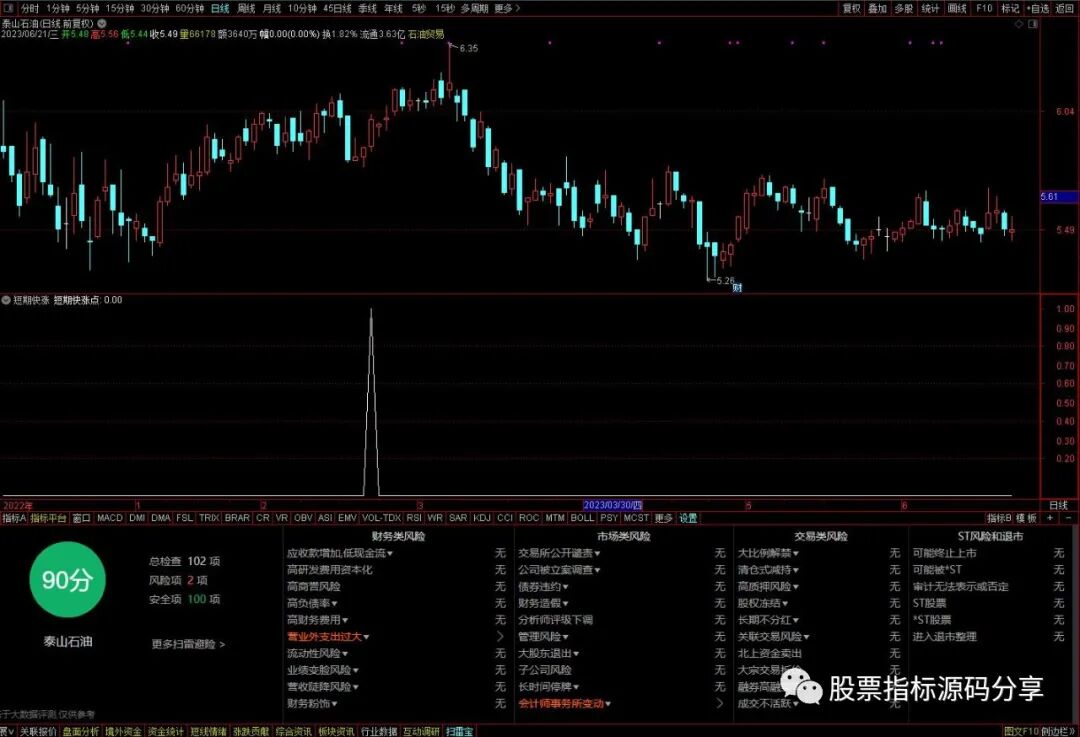Viewport: 1080px width, 737px height.
Task: Switch to 月线 monthly period
Action: point(272,8)
